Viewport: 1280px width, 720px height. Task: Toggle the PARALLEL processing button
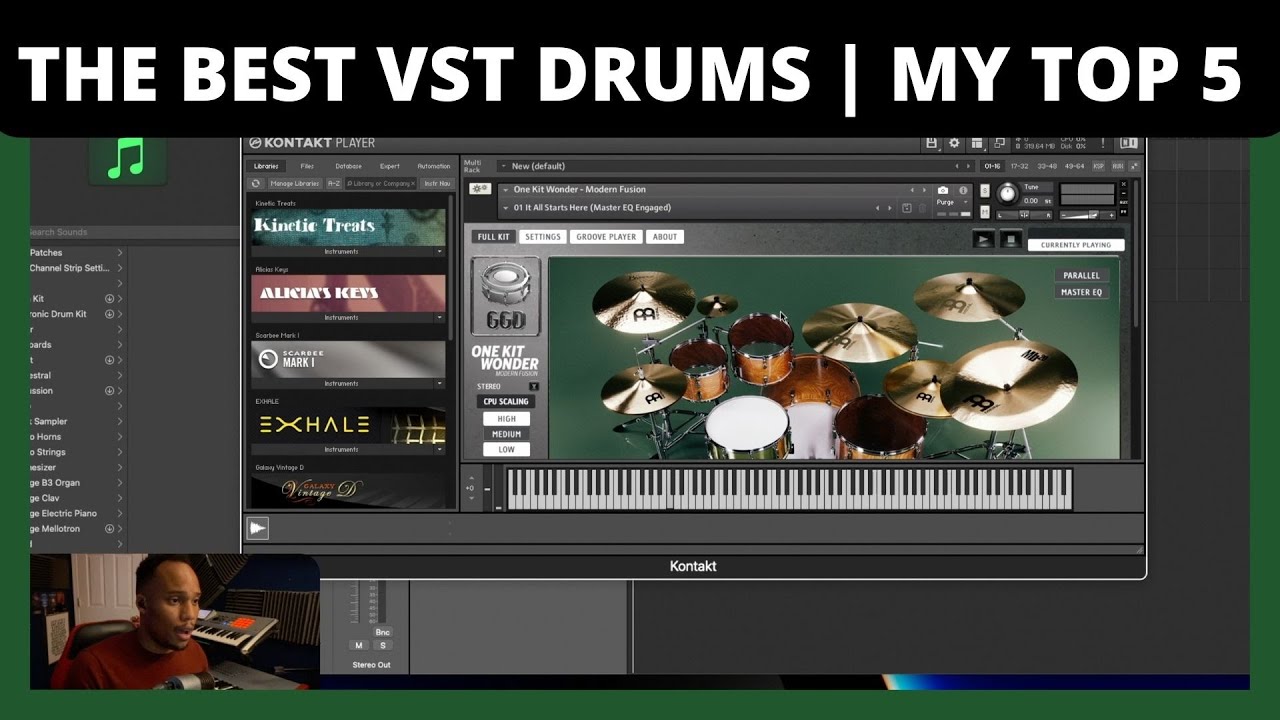(x=1081, y=276)
